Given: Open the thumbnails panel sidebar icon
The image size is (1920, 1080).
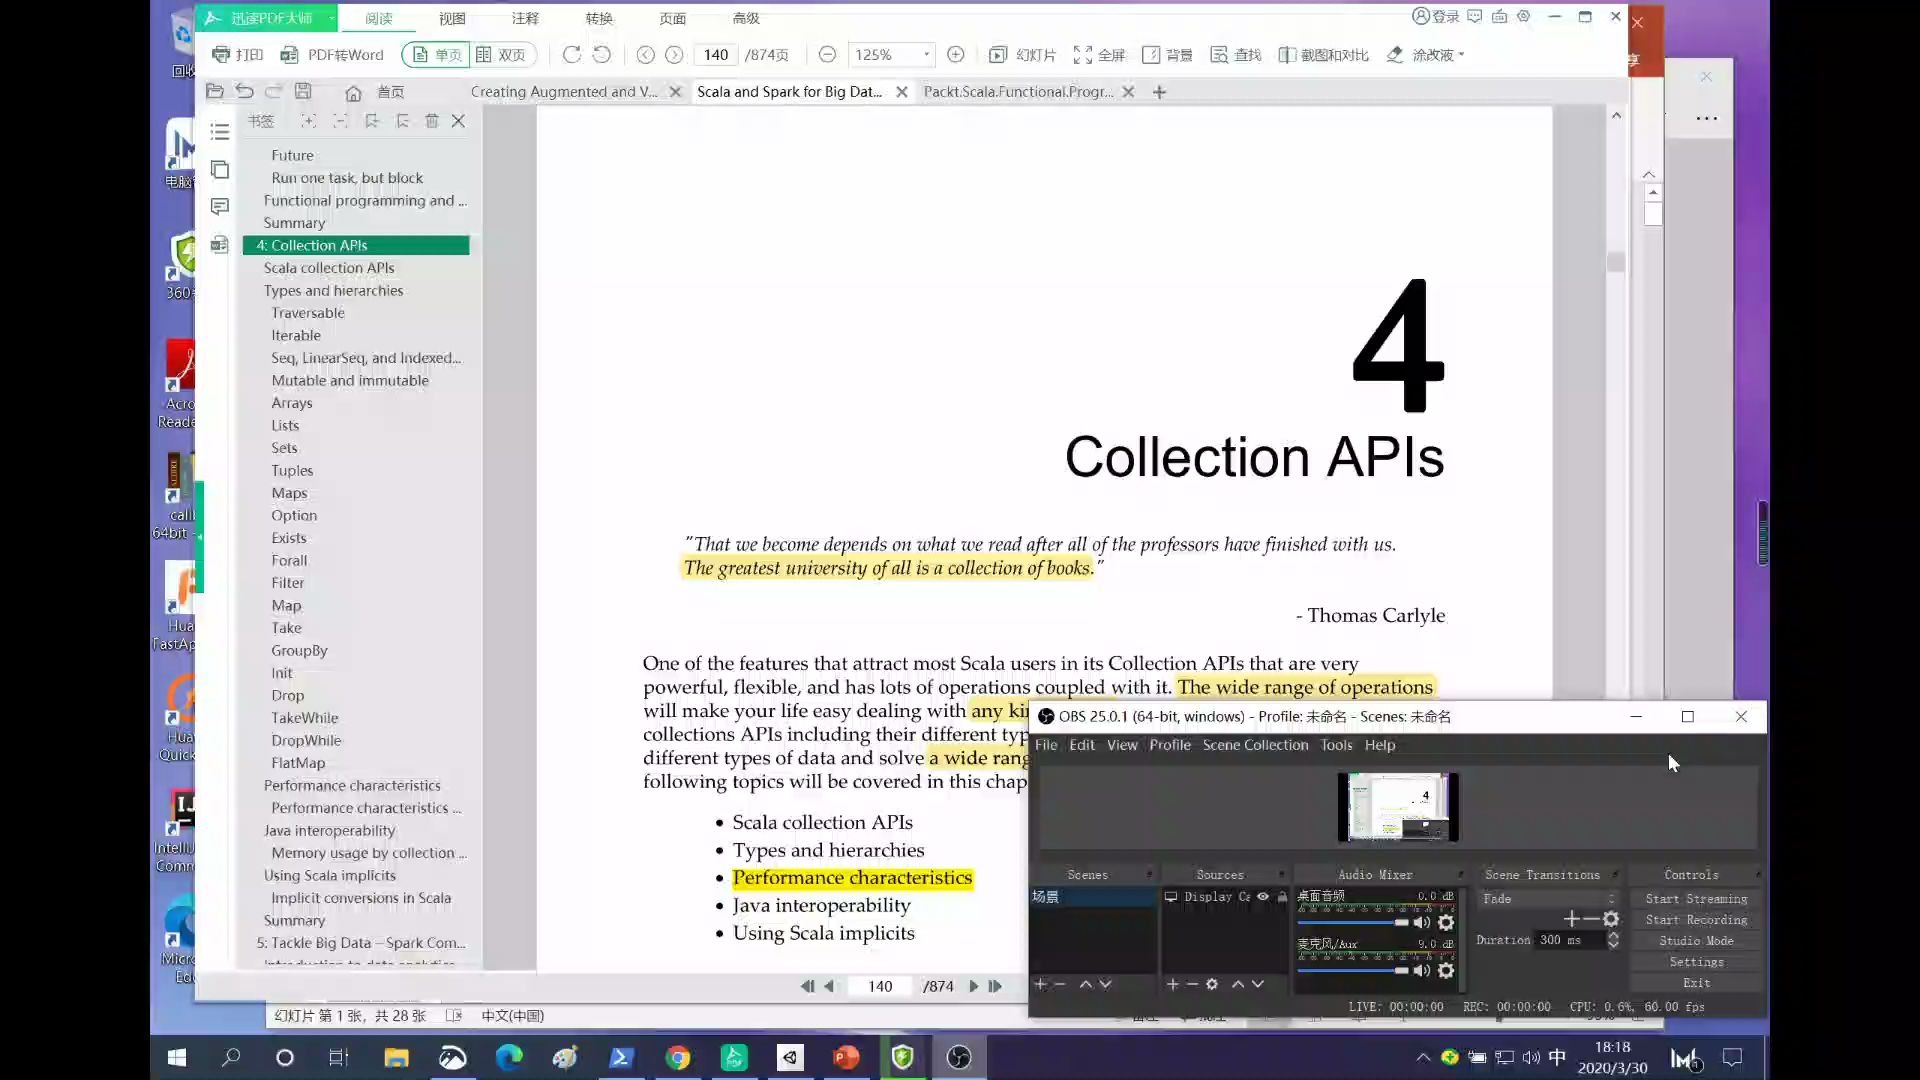Looking at the screenshot, I should [220, 169].
